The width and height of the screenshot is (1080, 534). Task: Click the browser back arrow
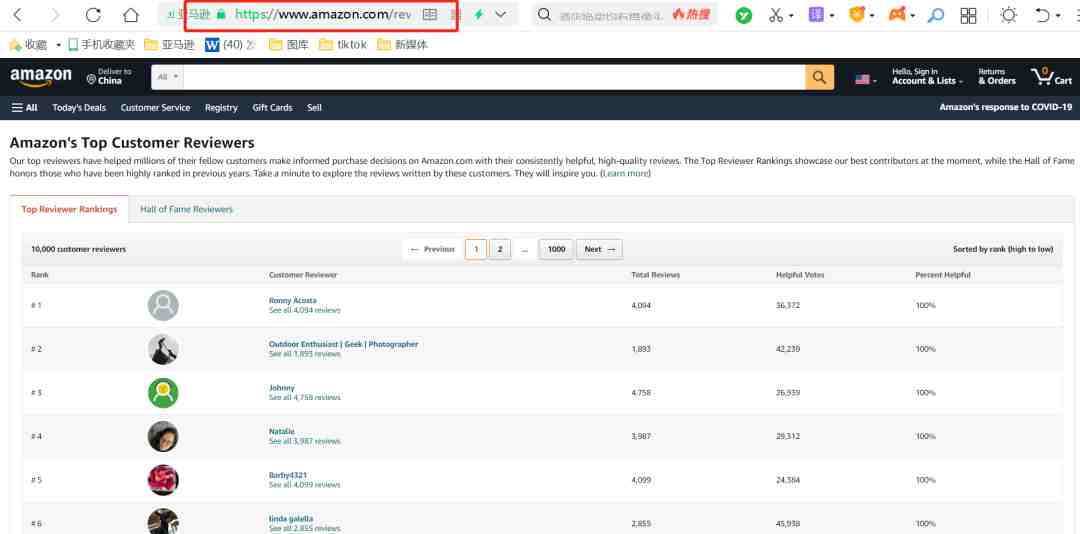(x=18, y=14)
